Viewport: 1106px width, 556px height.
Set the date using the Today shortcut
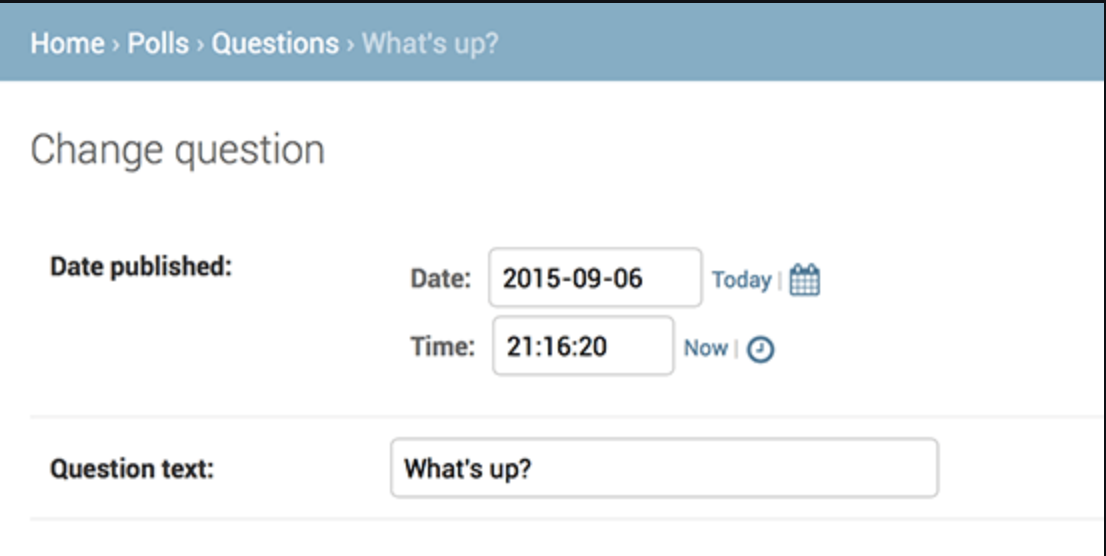[x=741, y=280]
